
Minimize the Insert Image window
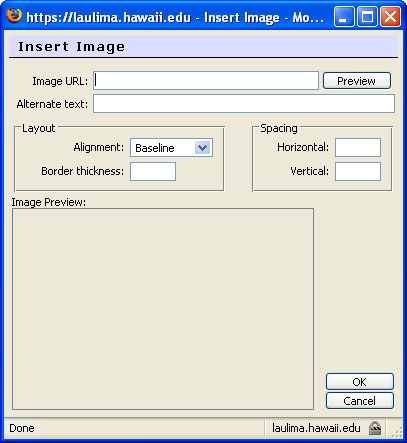[x=344, y=16]
